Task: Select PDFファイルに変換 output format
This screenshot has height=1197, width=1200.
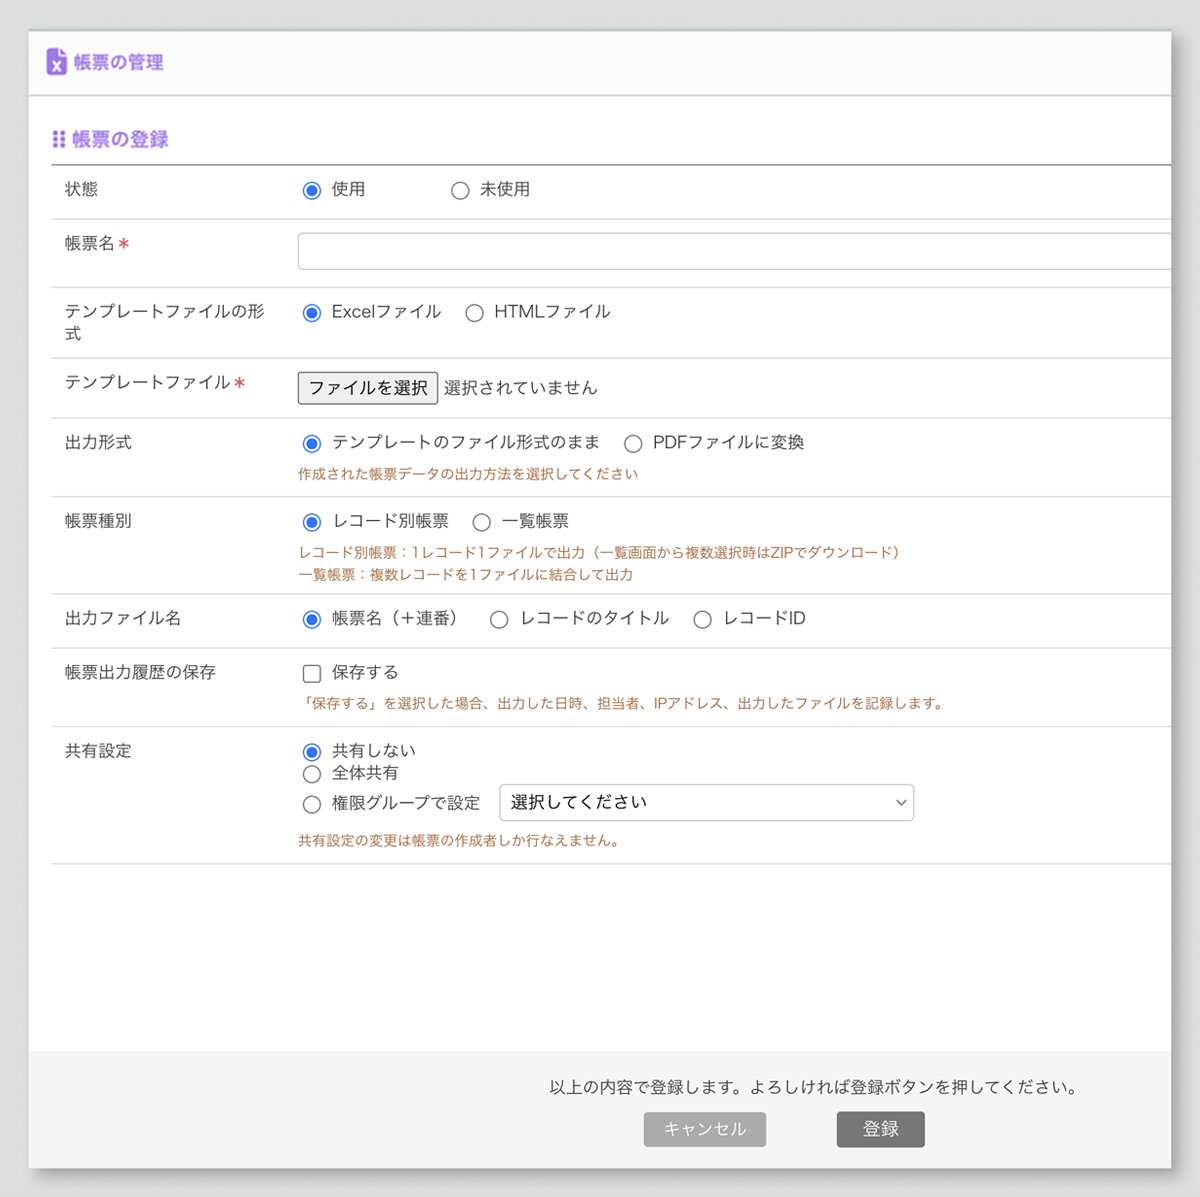Action: [633, 443]
